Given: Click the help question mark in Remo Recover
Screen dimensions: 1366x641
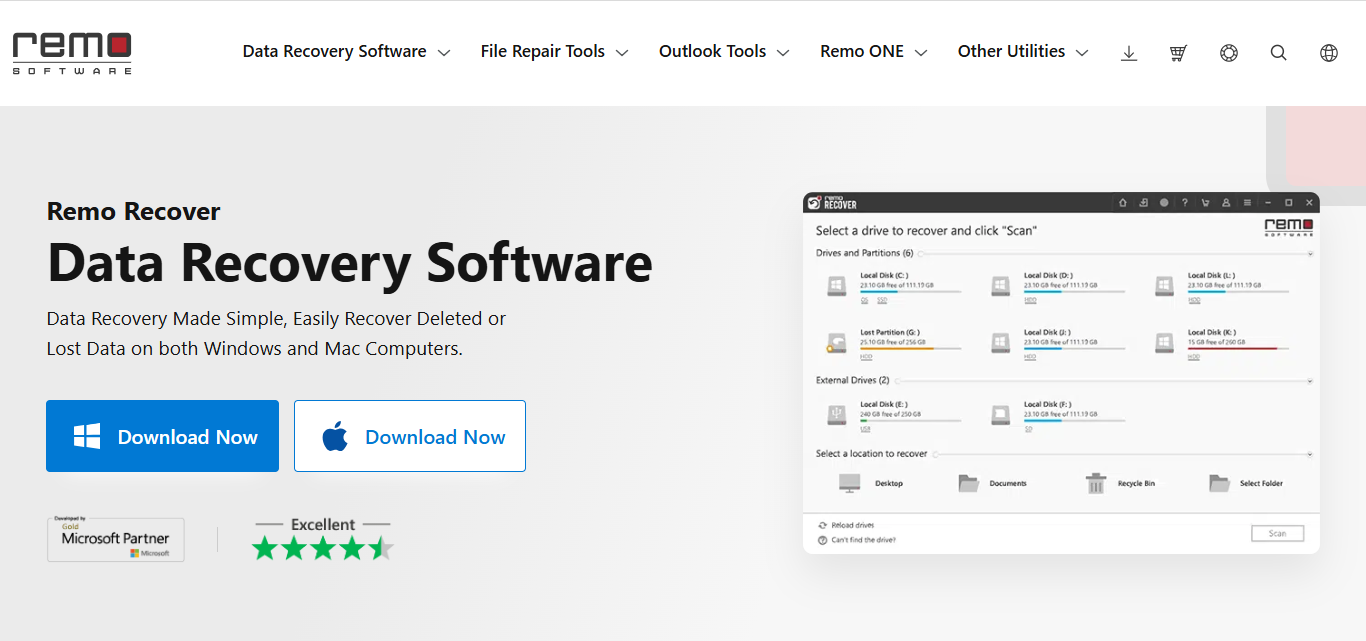Looking at the screenshot, I should coord(1185,203).
